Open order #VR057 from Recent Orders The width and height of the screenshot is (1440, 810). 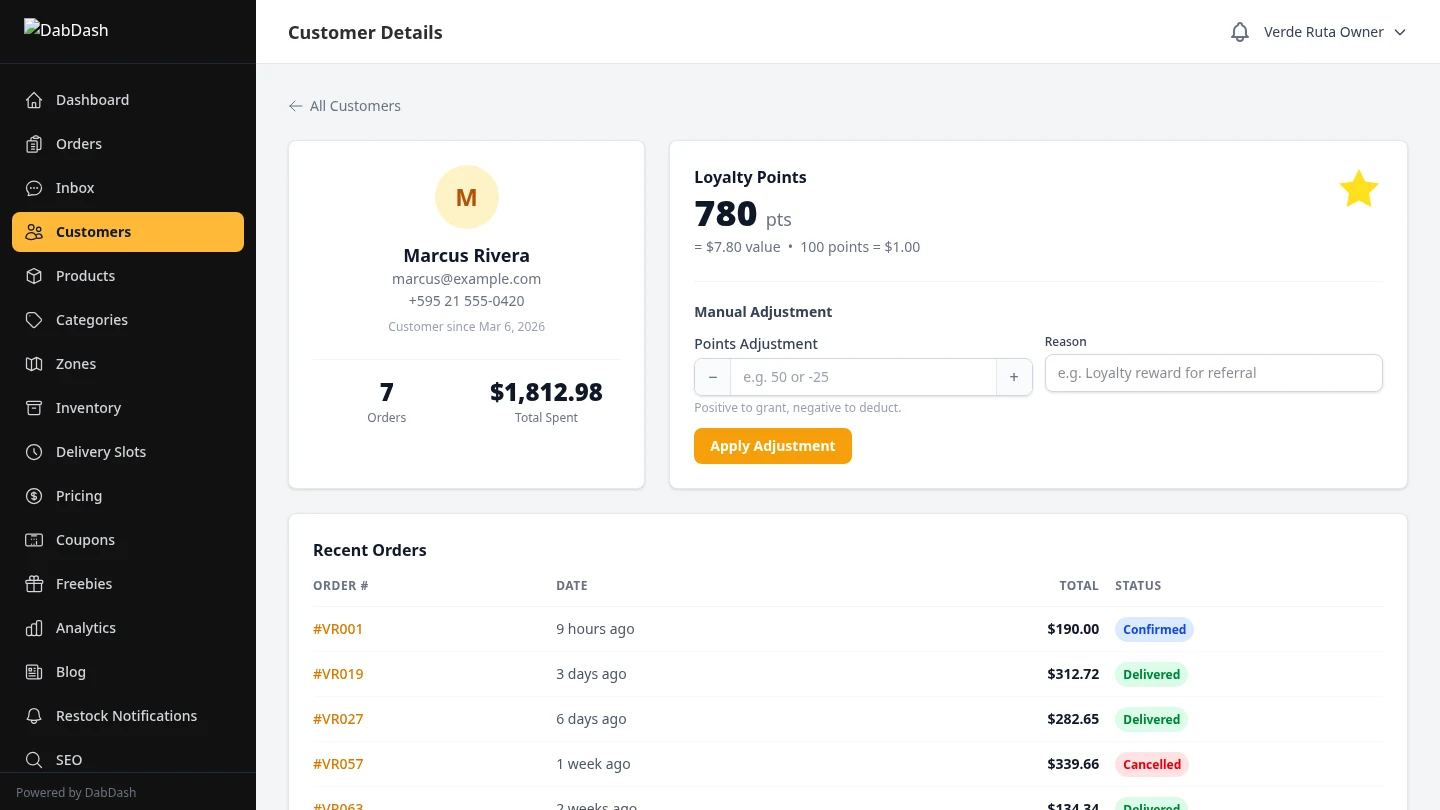338,763
